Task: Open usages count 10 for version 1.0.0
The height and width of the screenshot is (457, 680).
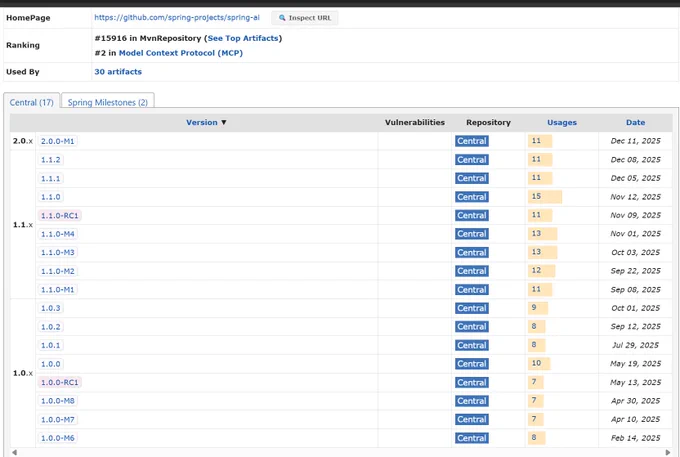Action: [537, 363]
